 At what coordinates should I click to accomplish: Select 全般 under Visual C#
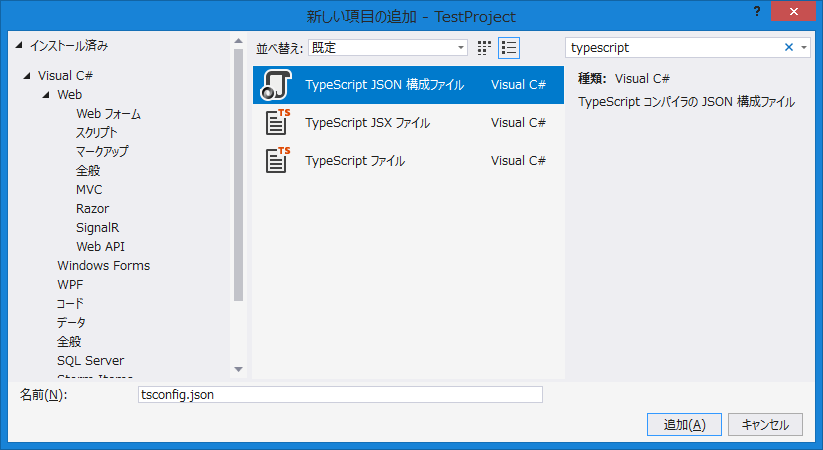69,341
